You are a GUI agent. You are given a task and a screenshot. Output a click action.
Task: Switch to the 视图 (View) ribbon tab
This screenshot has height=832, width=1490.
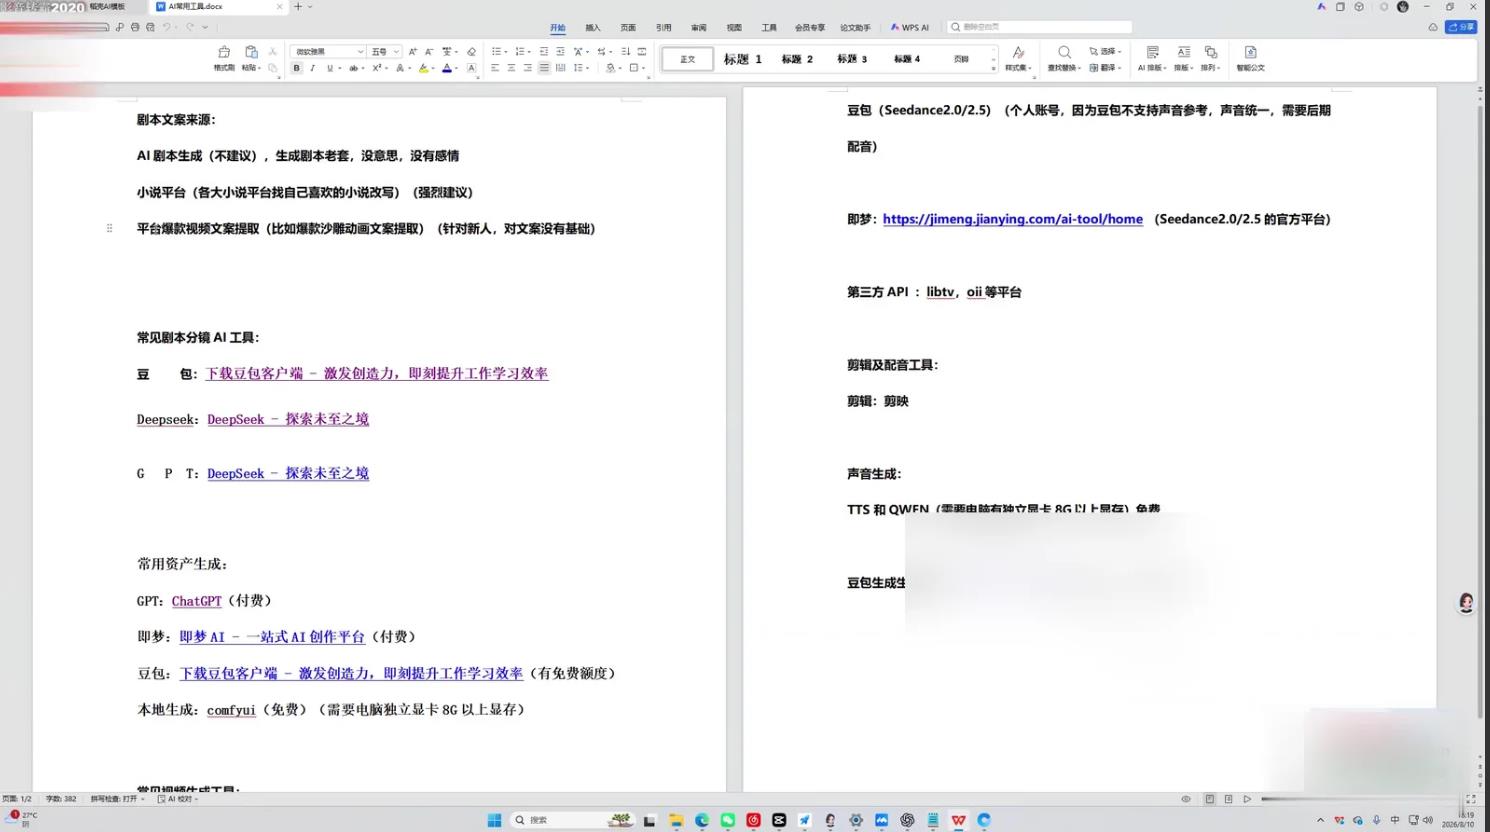click(734, 28)
